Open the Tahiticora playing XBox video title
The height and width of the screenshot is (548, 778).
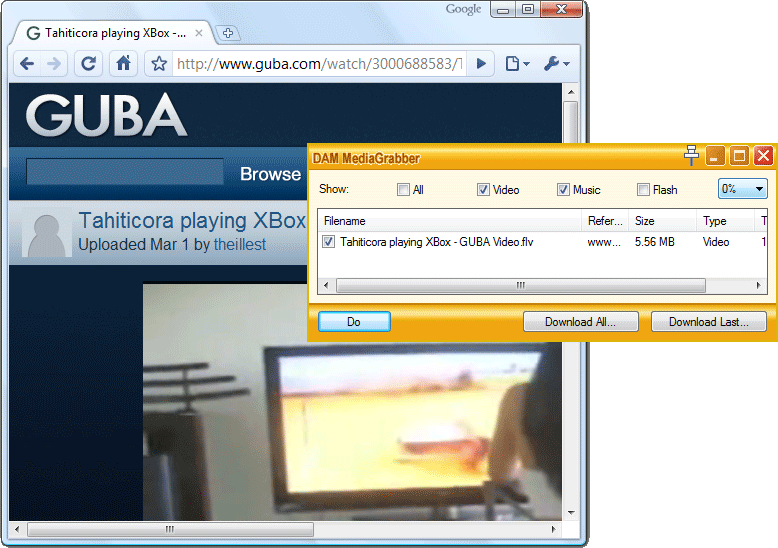[x=192, y=220]
